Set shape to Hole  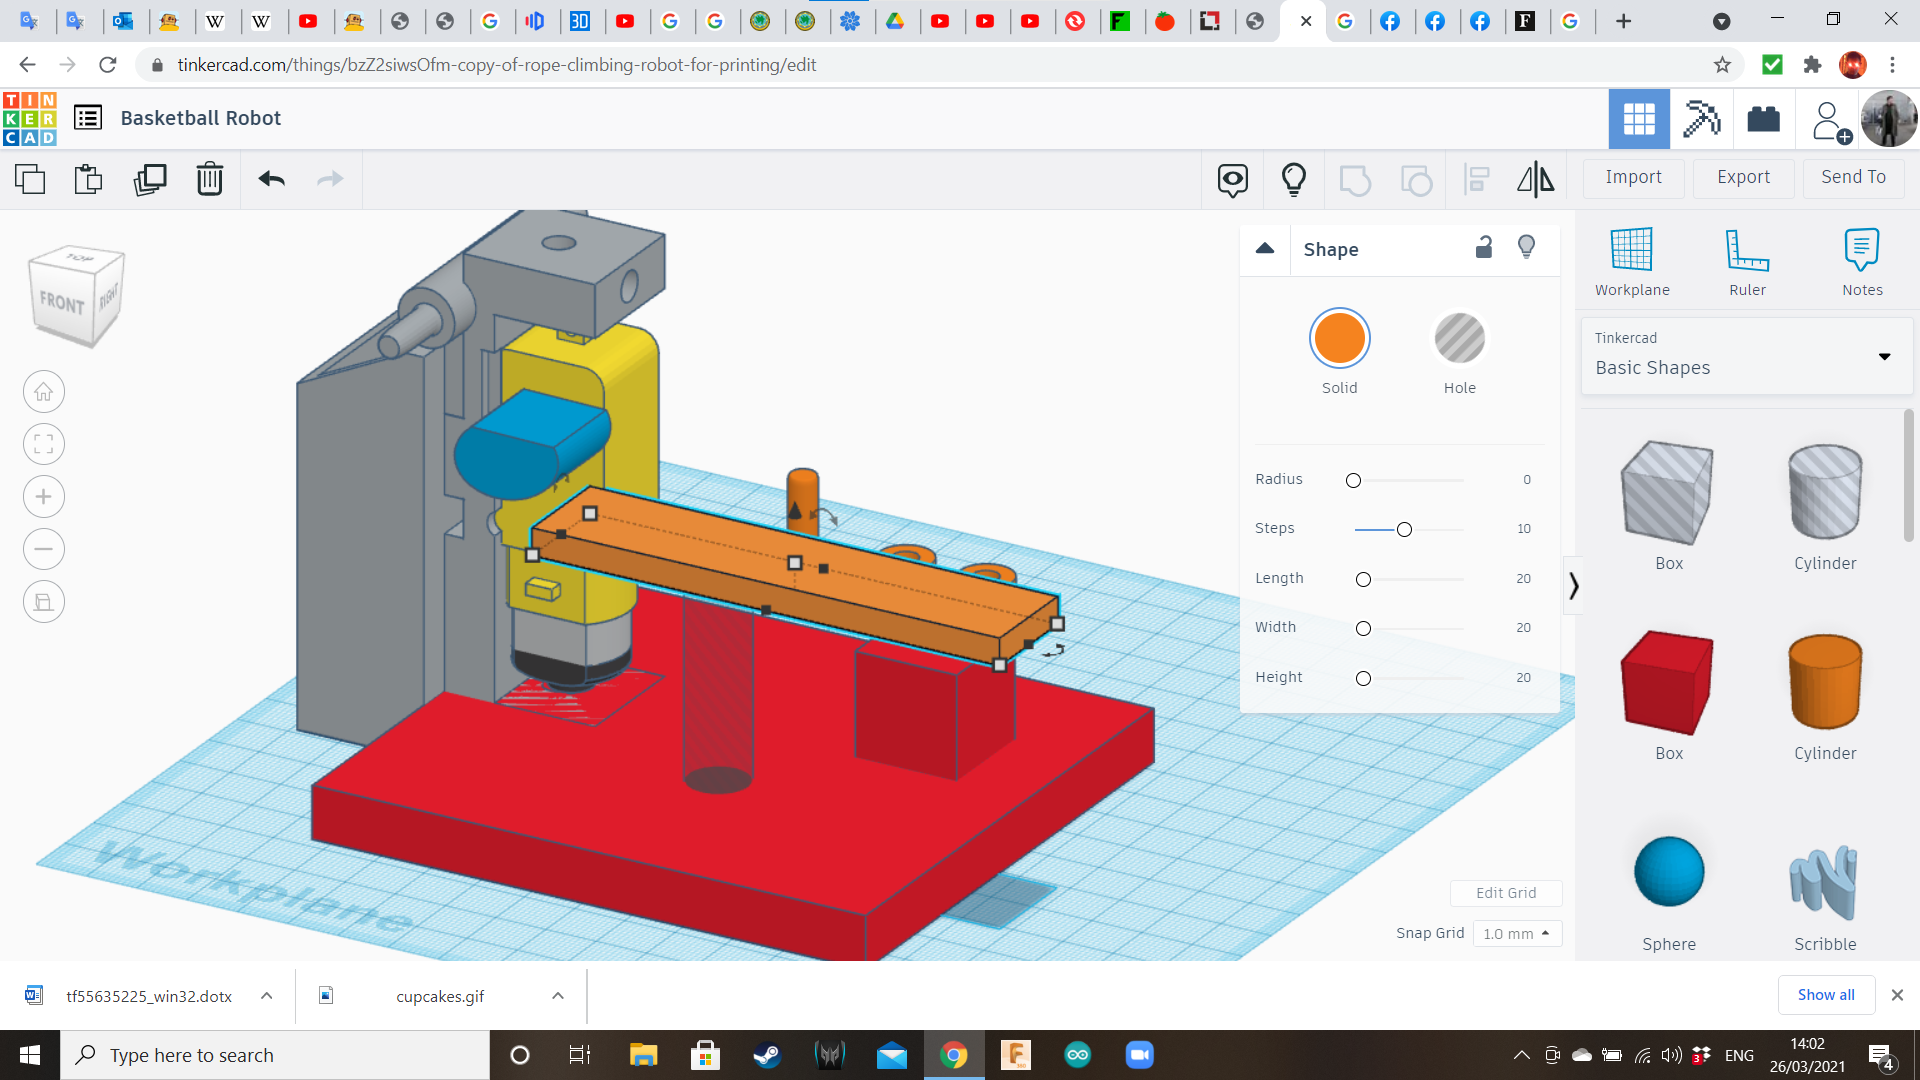click(x=1459, y=339)
